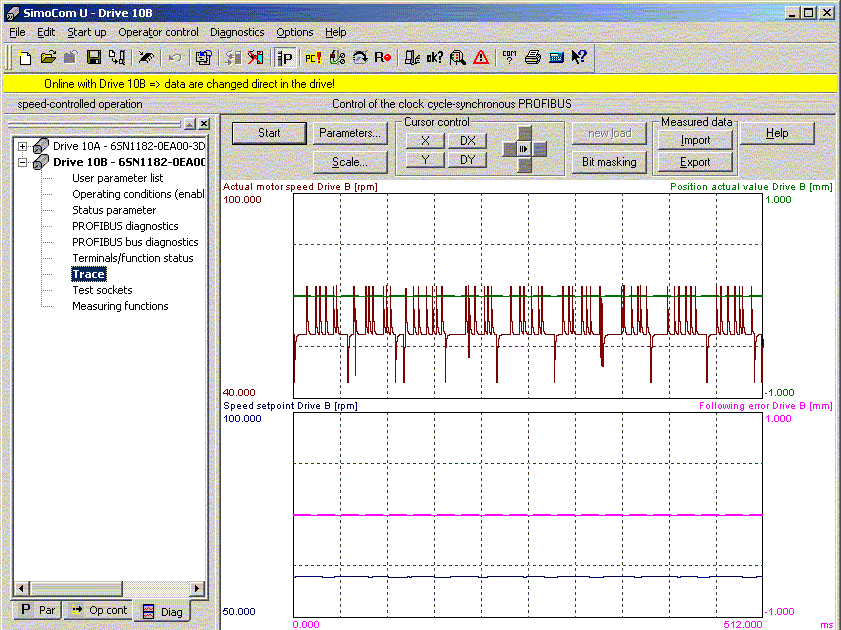841x630 pixels.
Task: Open a file with the folder icon
Action: coord(48,57)
